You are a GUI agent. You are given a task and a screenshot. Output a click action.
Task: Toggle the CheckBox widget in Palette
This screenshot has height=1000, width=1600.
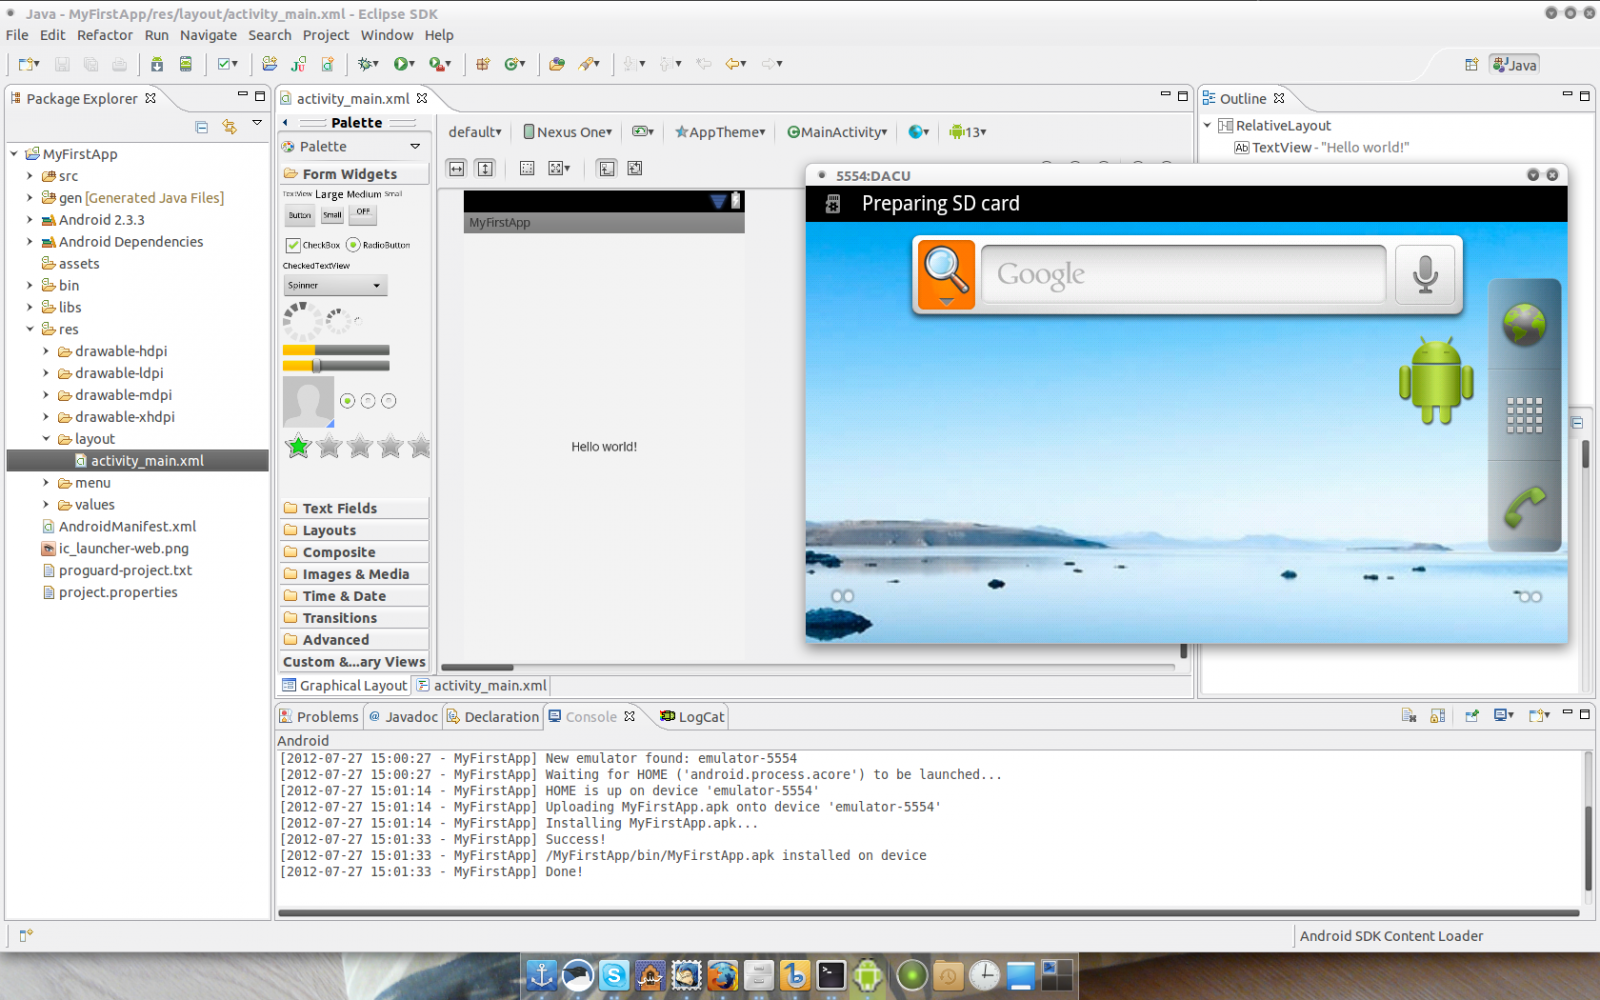point(294,245)
